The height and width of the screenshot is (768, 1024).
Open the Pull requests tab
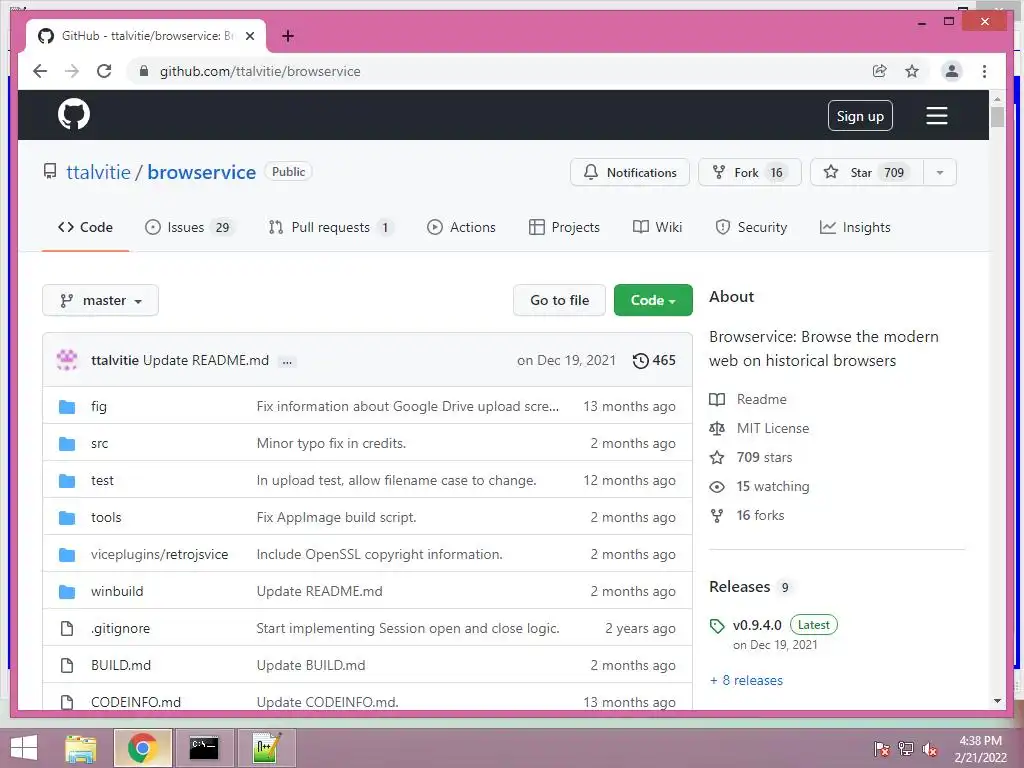click(331, 227)
